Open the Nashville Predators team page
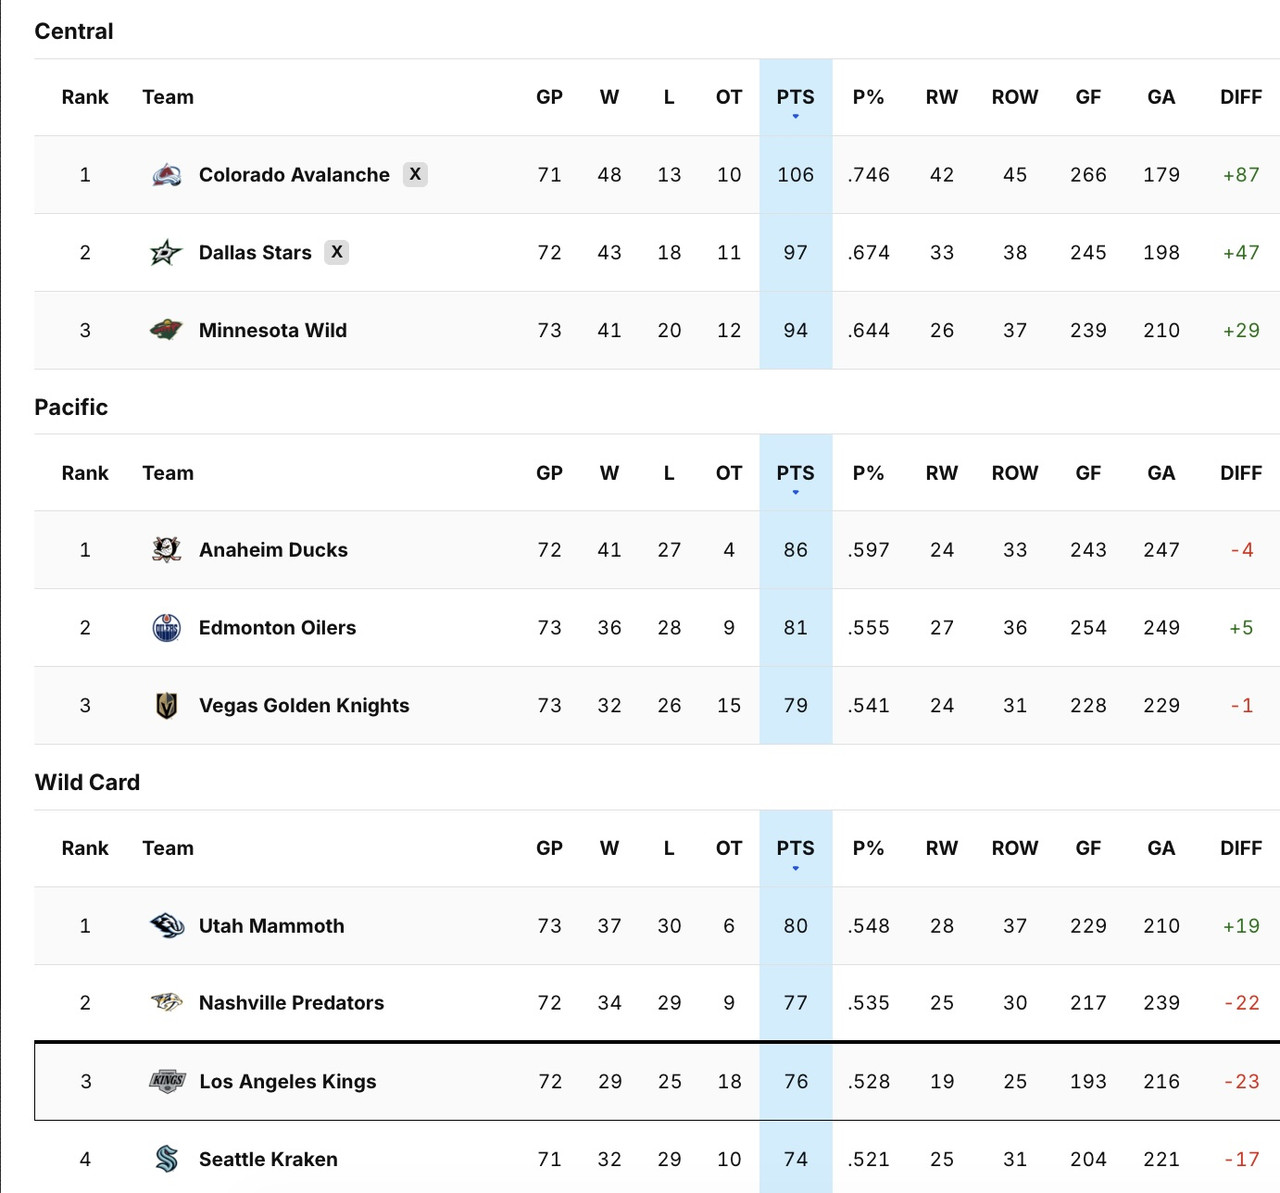Screen dimensions: 1280x1193 [291, 1002]
